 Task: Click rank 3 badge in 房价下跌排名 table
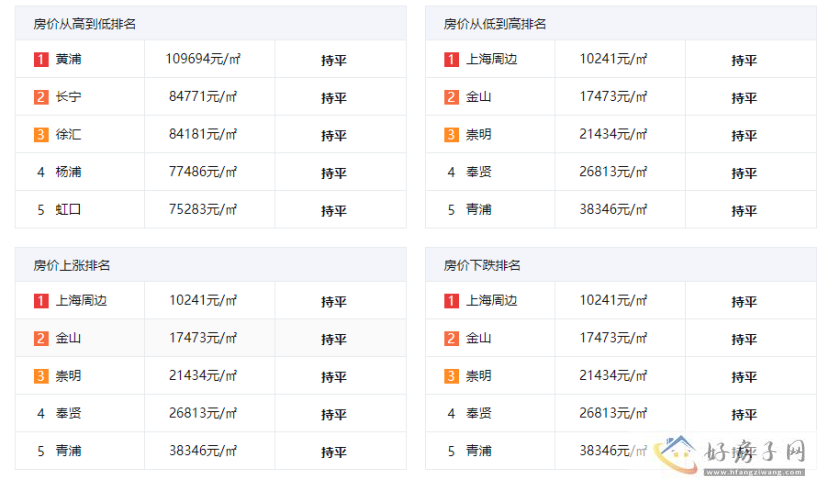pyautogui.click(x=451, y=376)
